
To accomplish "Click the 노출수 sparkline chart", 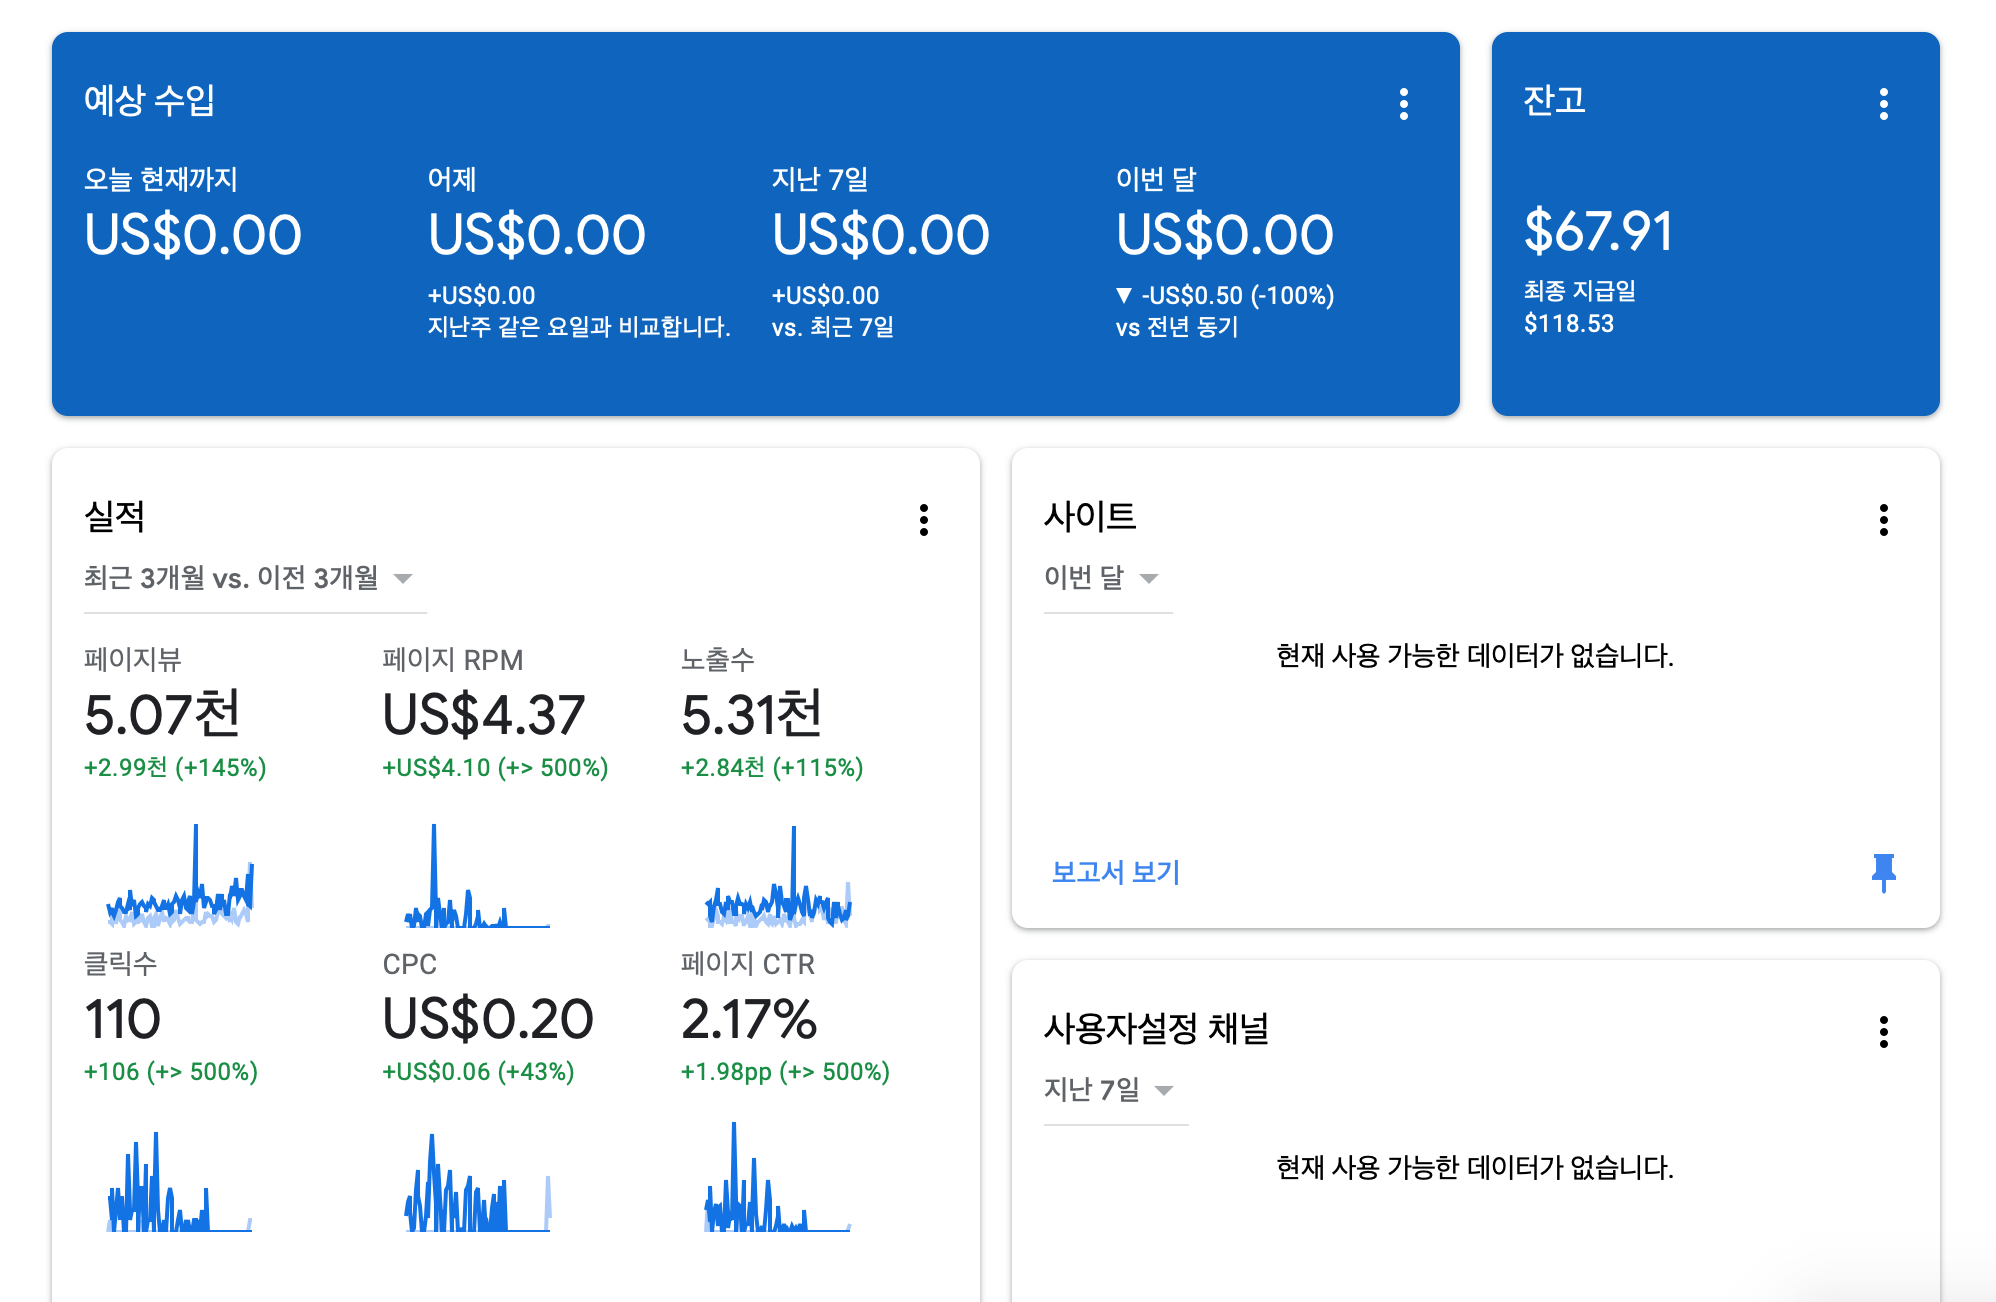I will [778, 878].
